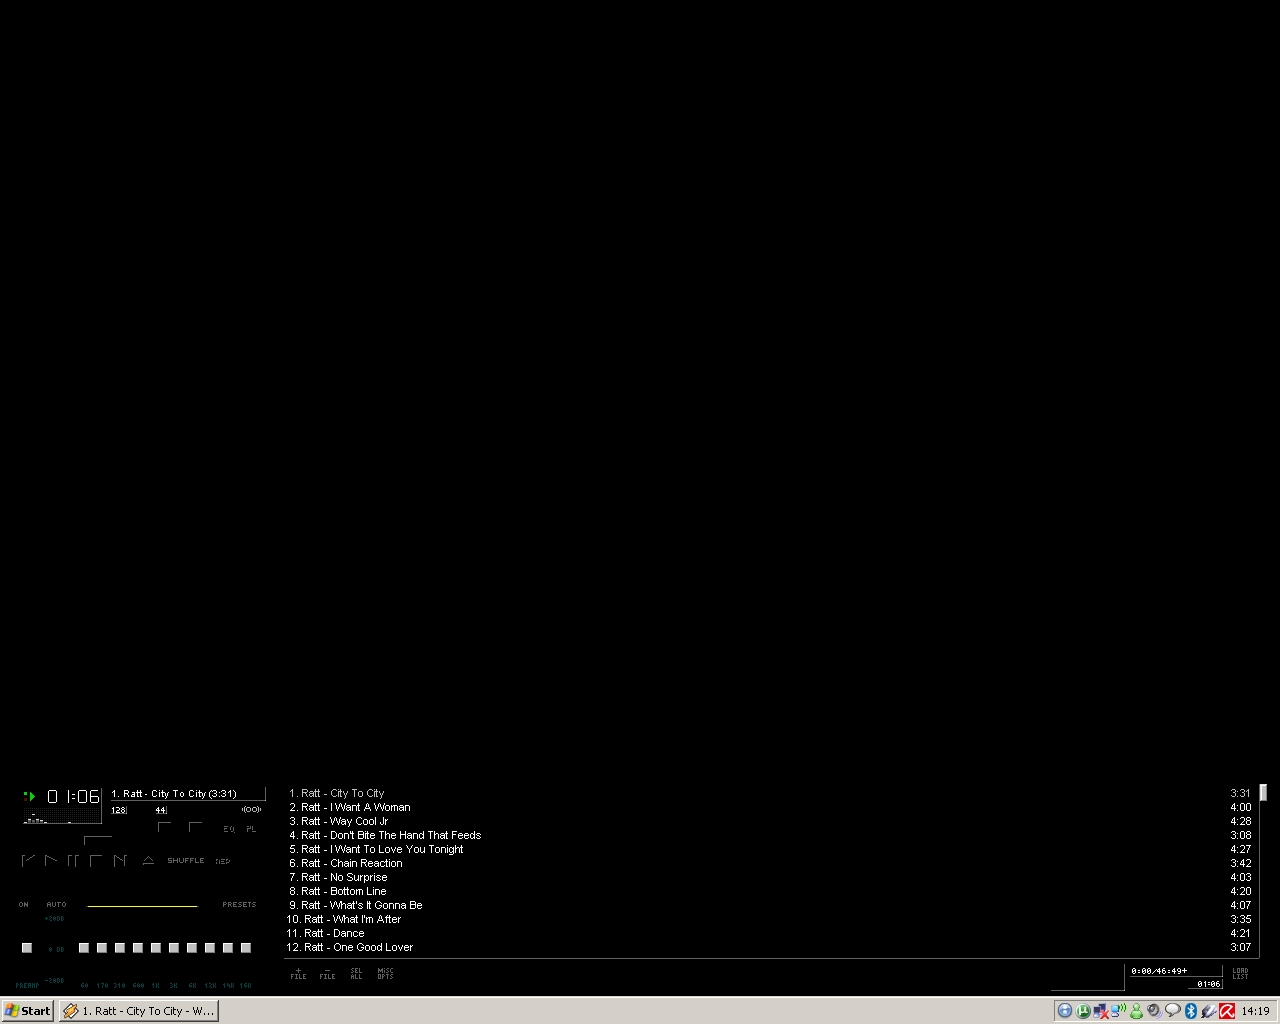Click the disconnected network tray icon

coord(1101,1011)
